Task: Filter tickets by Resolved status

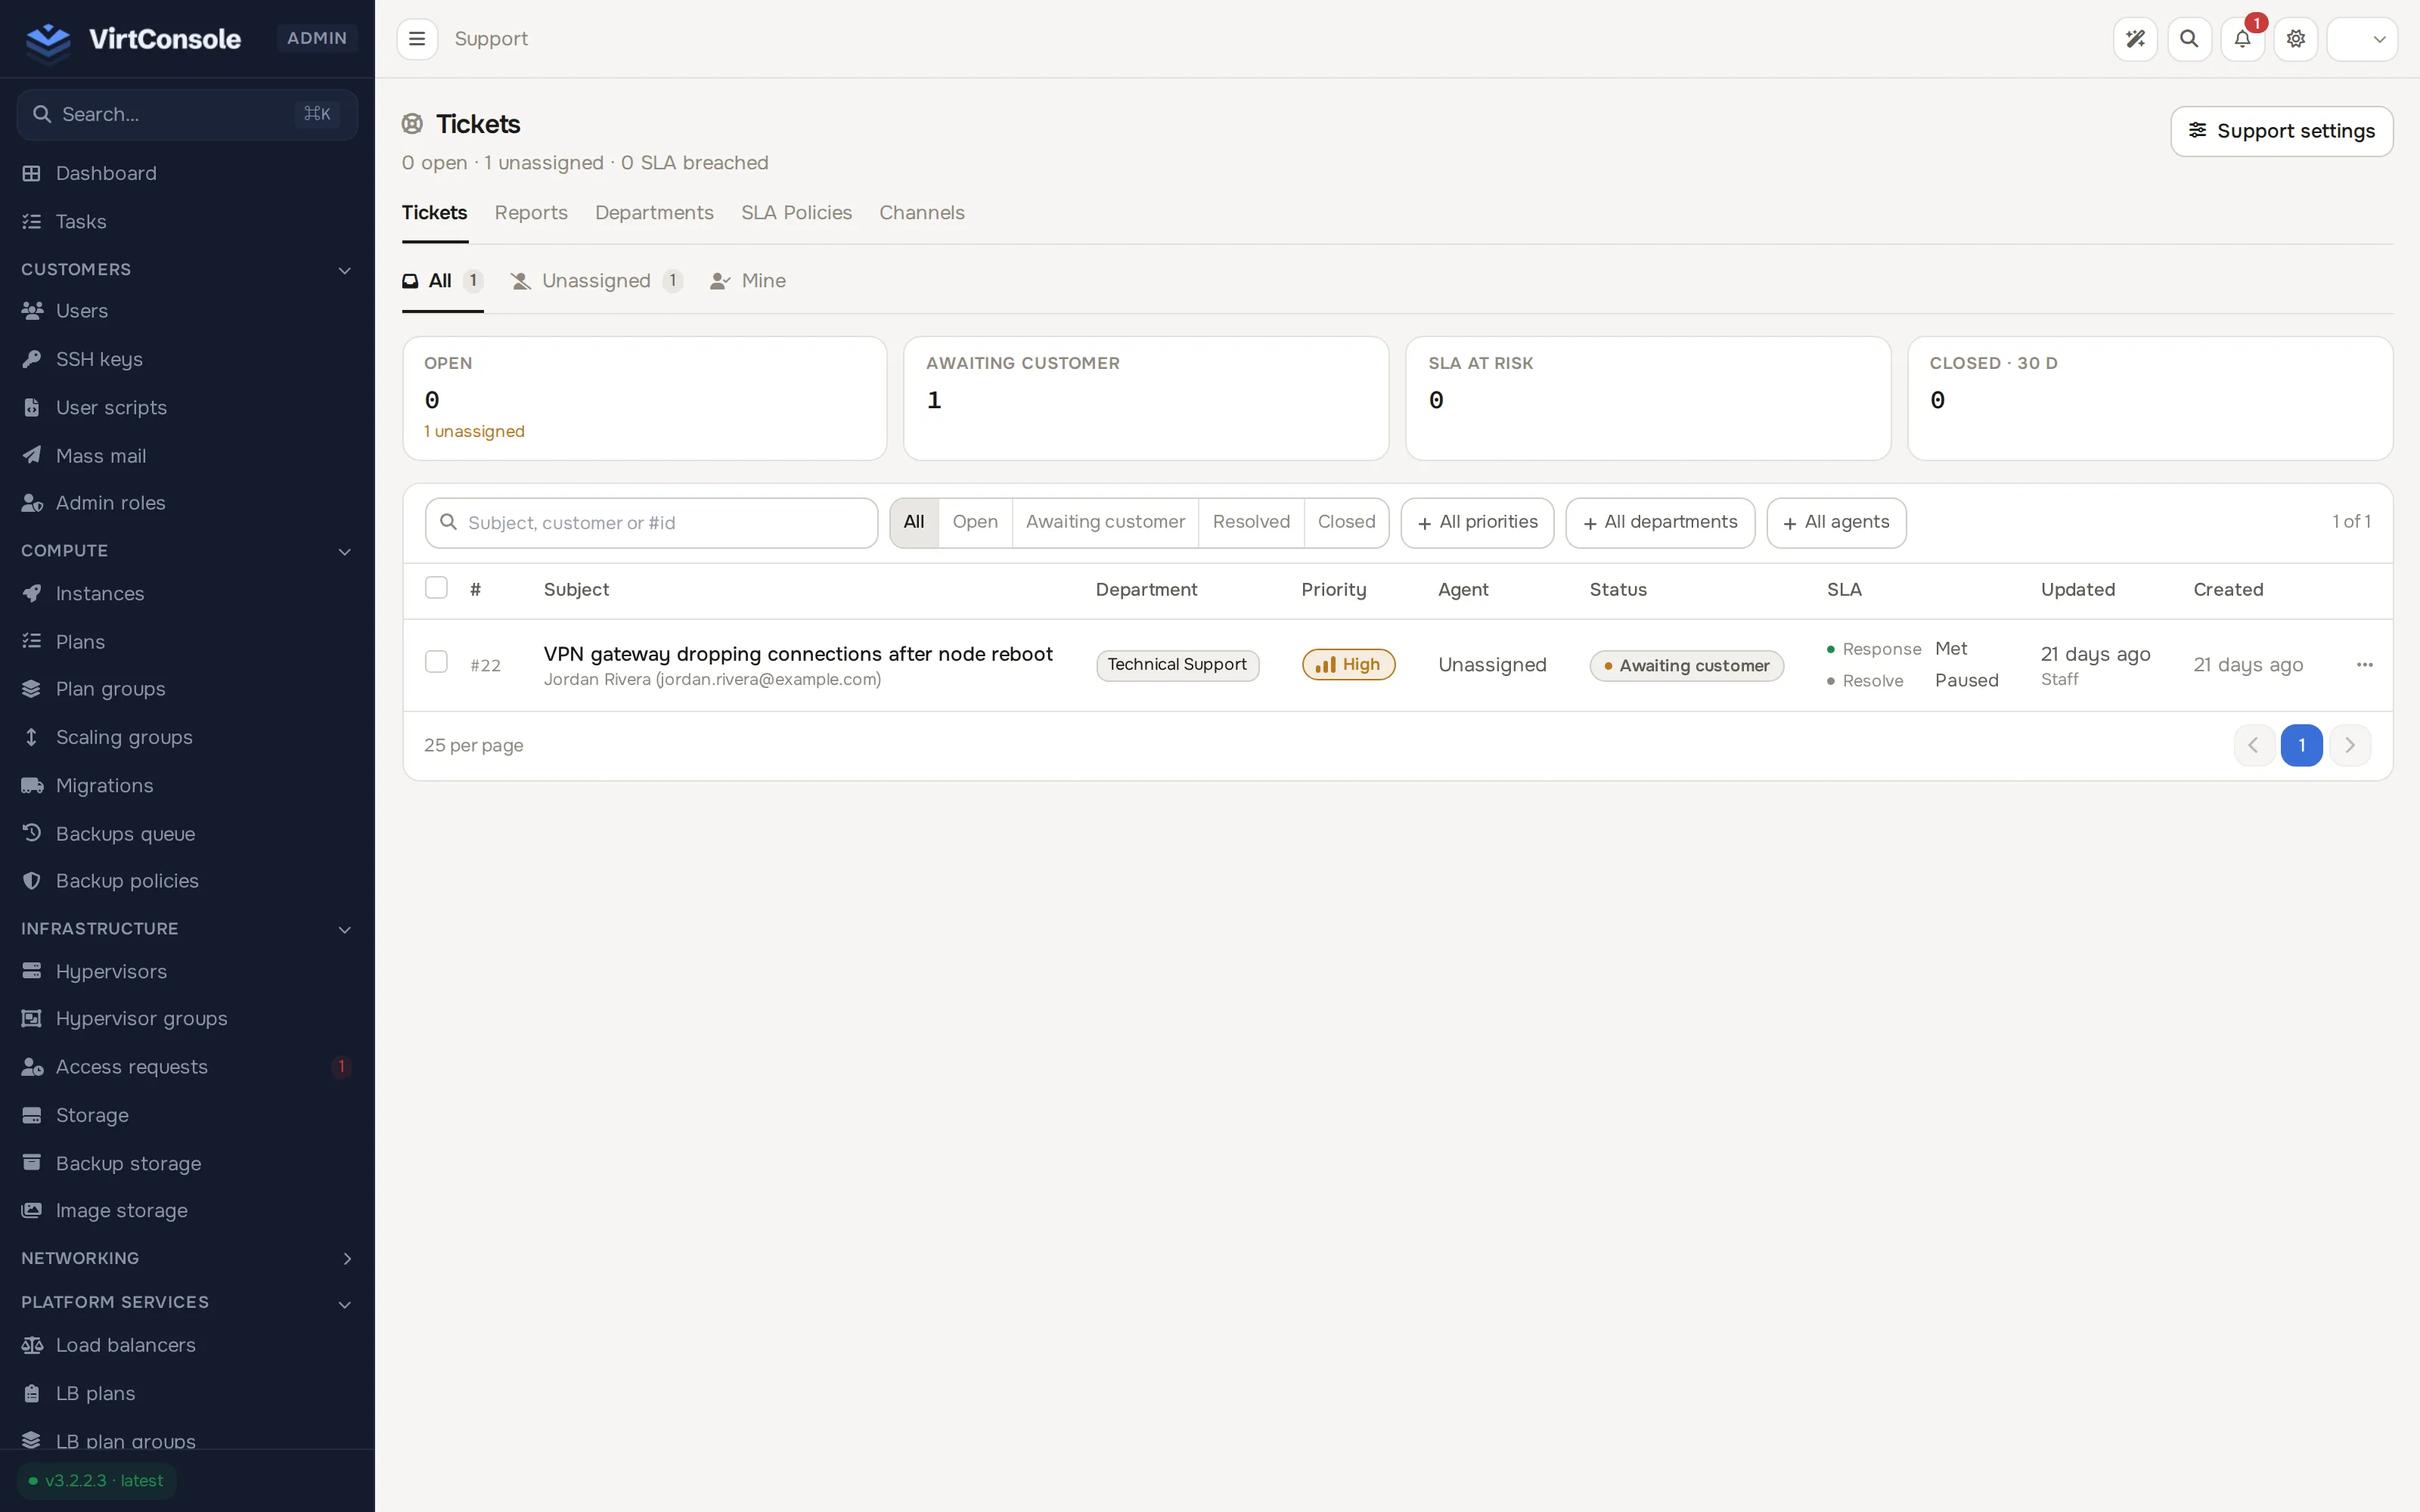Action: click(x=1251, y=522)
